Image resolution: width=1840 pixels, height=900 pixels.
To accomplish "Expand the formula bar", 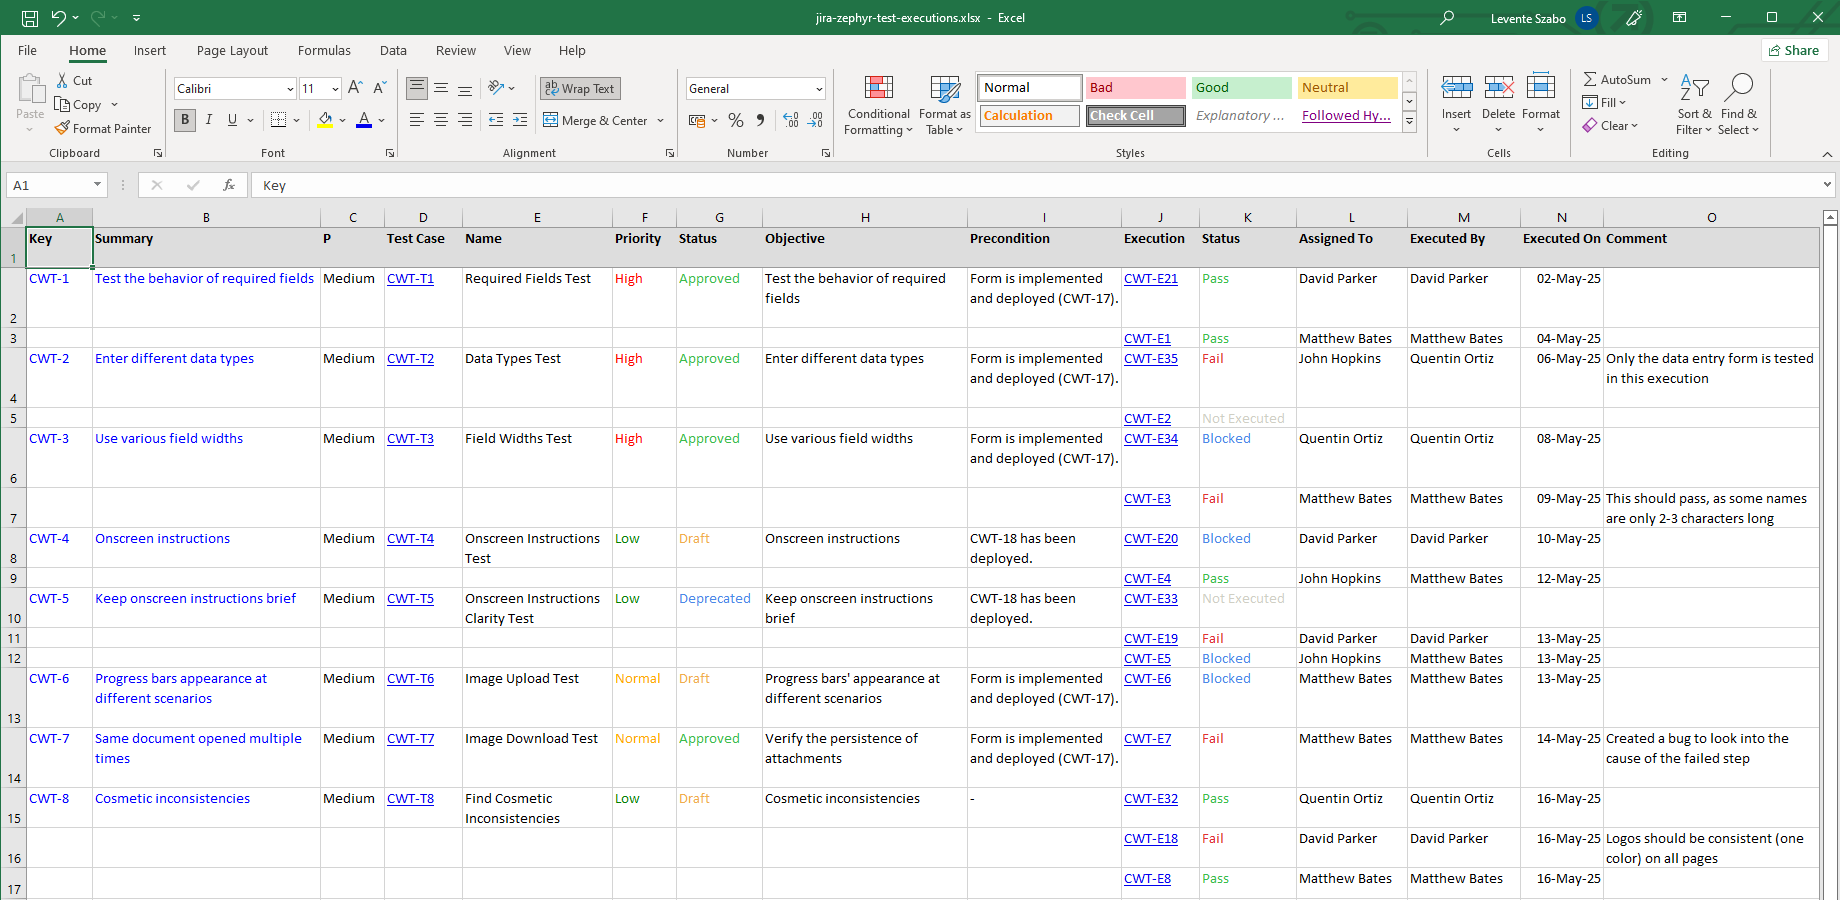I will [1827, 185].
